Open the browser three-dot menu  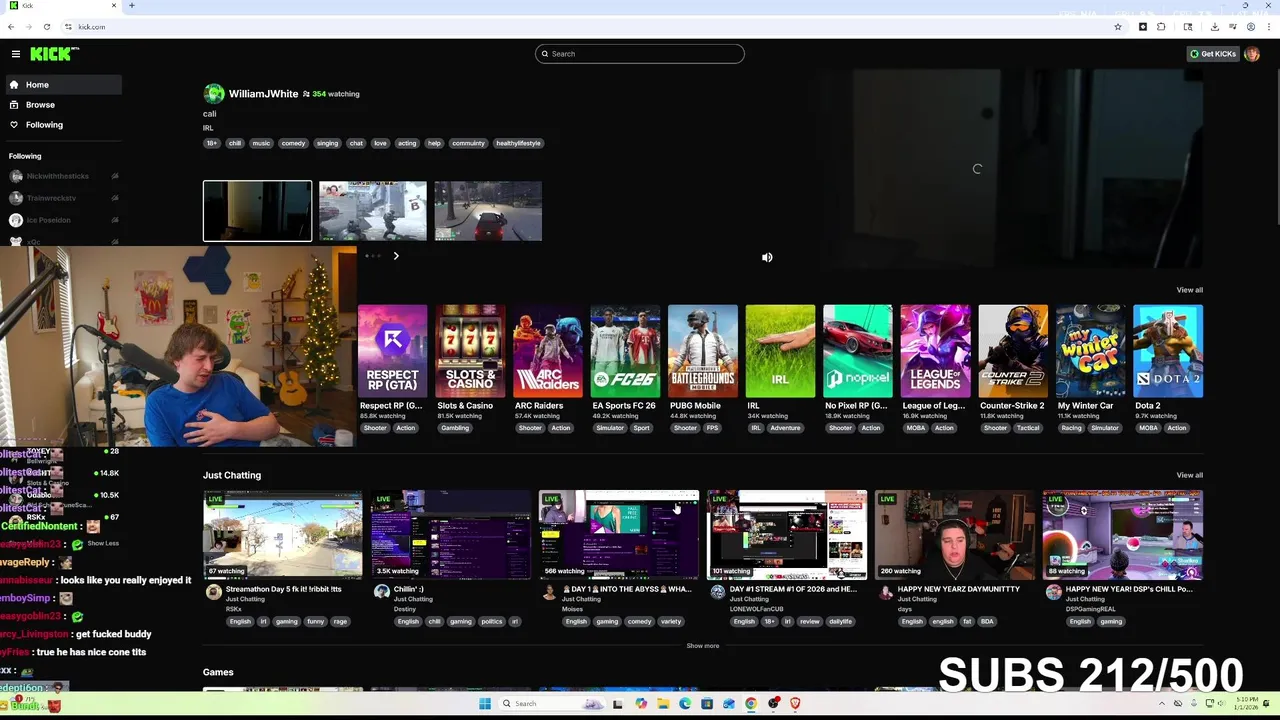pos(1267,27)
